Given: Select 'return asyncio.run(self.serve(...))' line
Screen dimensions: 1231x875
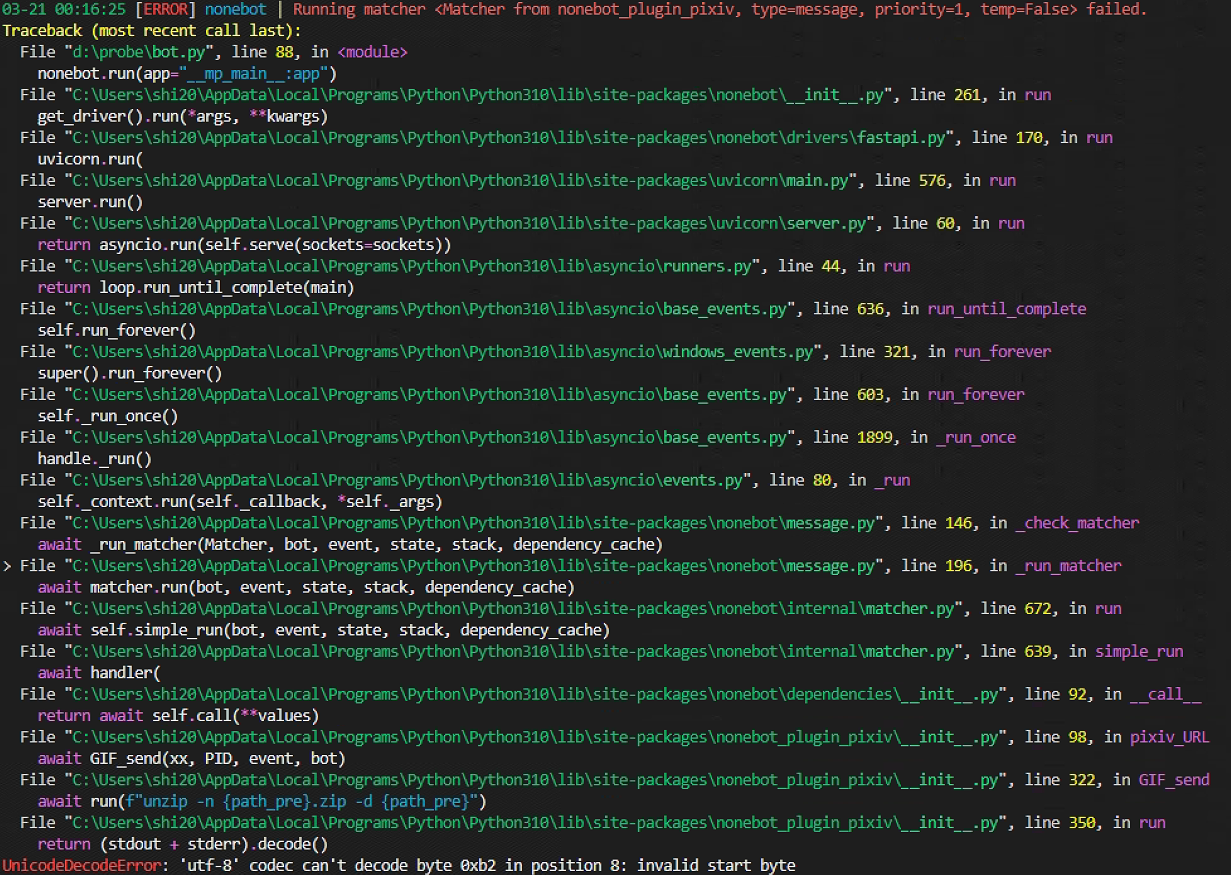Looking at the screenshot, I should (244, 245).
